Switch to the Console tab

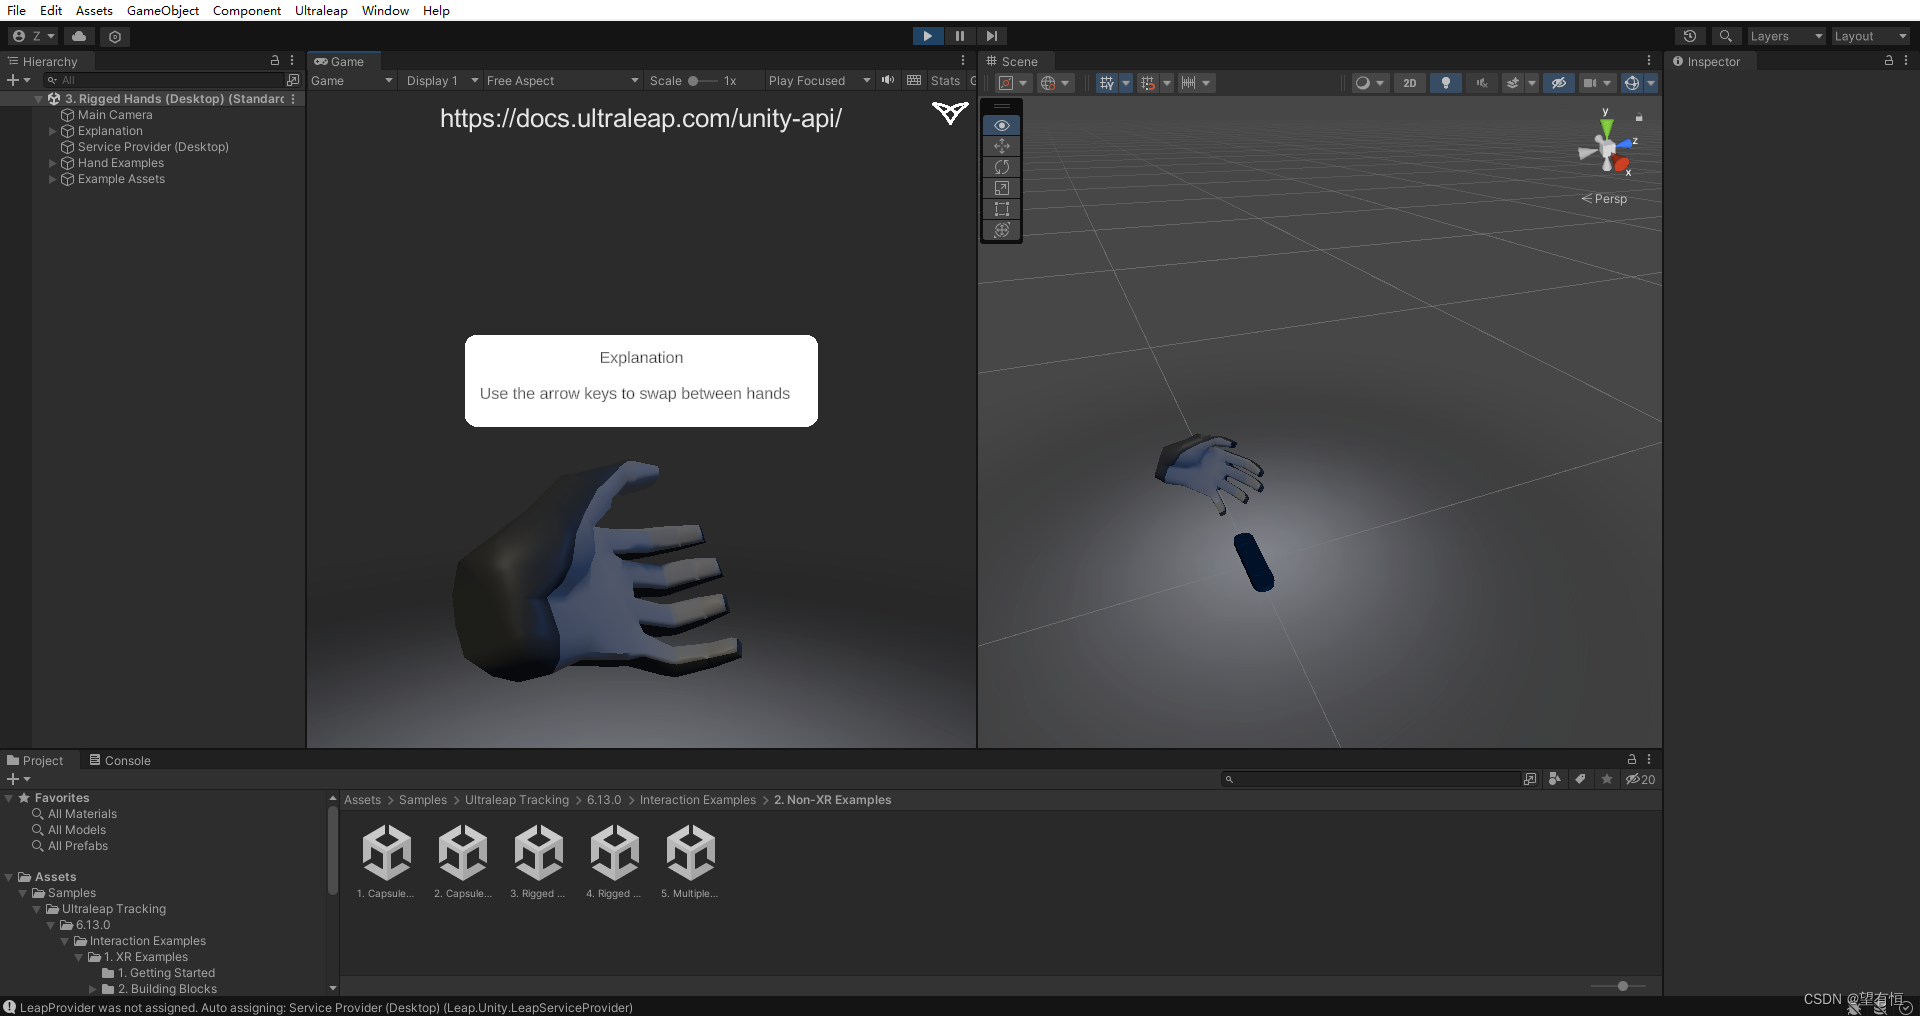[120, 761]
